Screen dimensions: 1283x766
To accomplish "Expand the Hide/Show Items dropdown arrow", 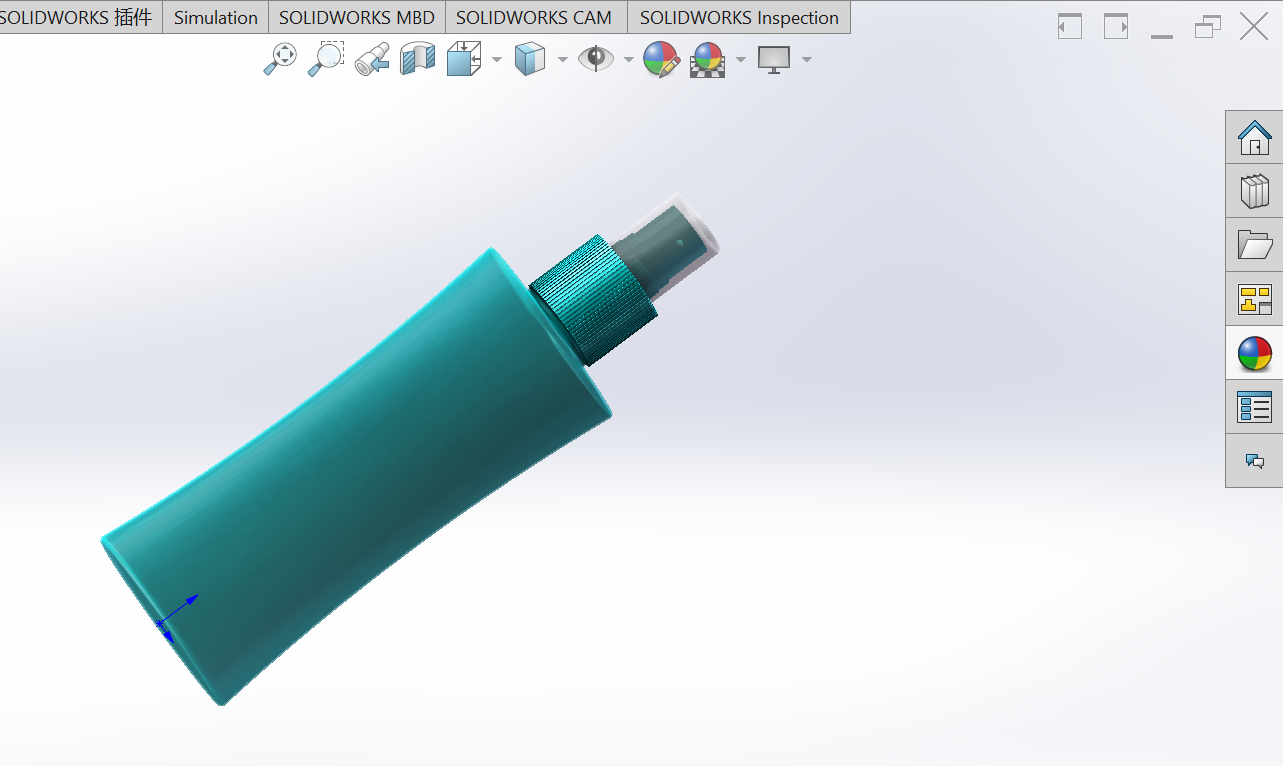I will 628,60.
